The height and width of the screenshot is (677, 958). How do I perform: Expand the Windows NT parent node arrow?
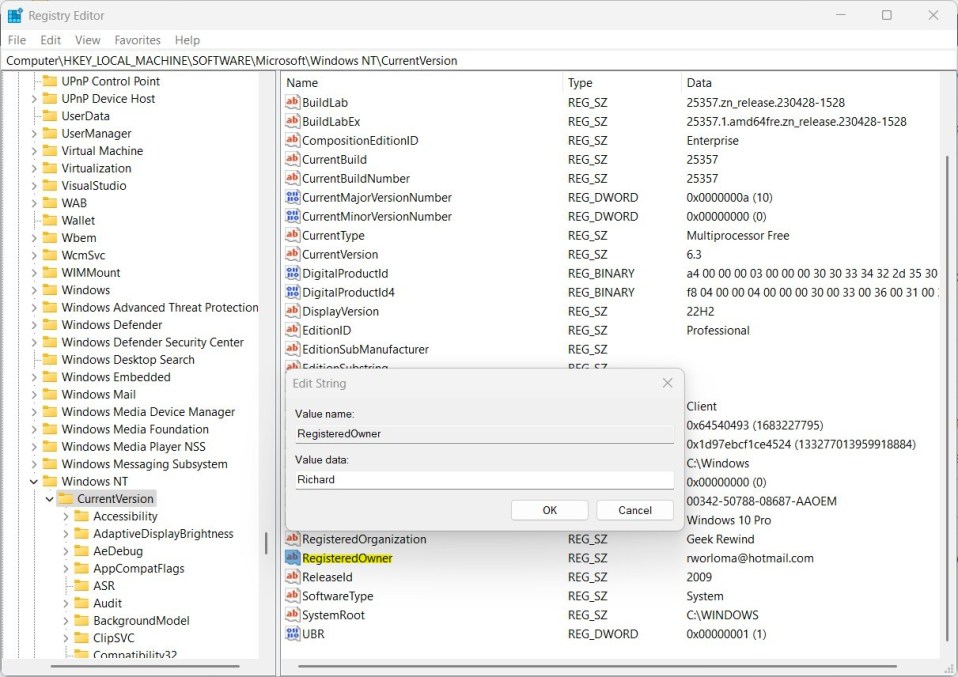[x=34, y=482]
